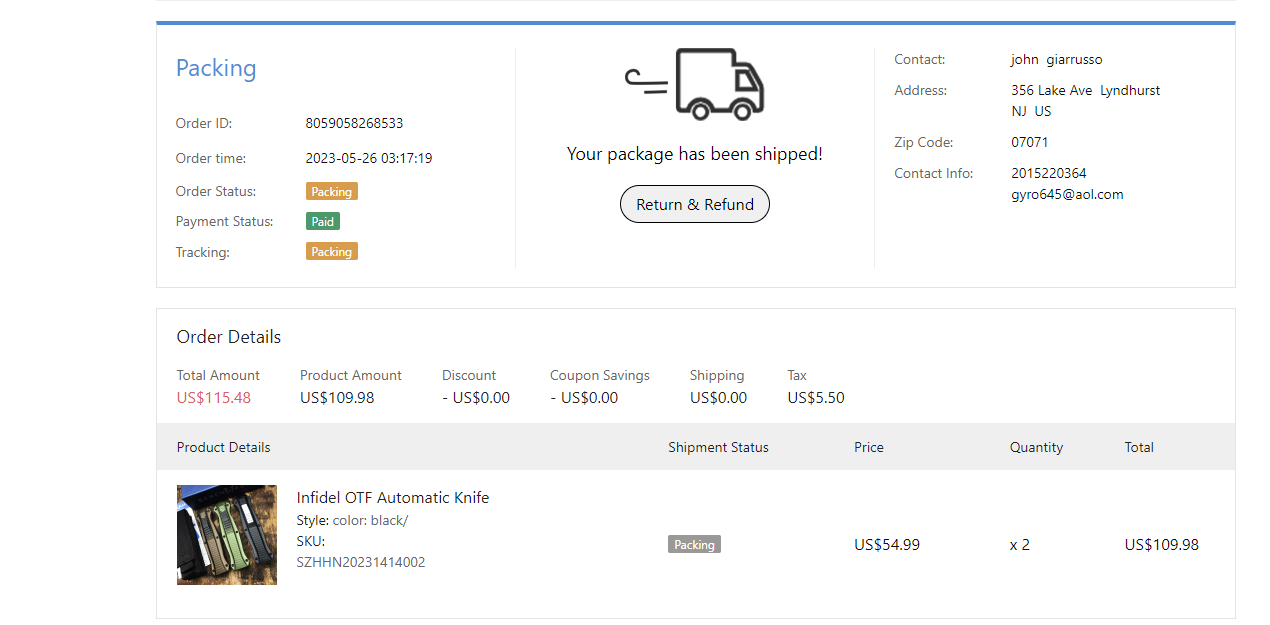This screenshot has width=1270, height=625.
Task: Click the email gyro645@aol.com
Action: (x=1067, y=194)
